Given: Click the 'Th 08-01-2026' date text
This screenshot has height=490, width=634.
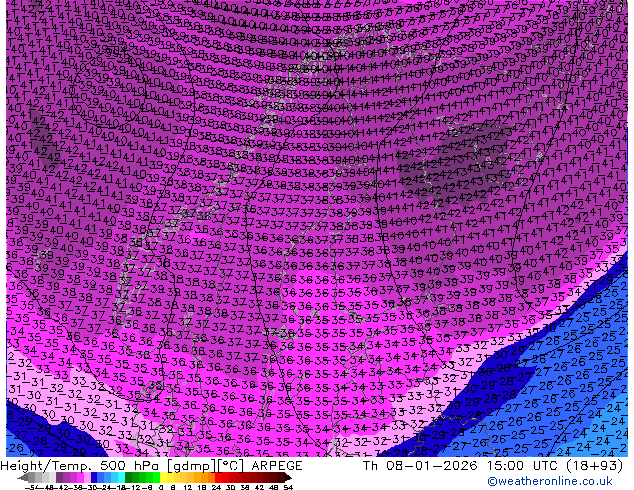Looking at the screenshot, I should click(x=420, y=466).
